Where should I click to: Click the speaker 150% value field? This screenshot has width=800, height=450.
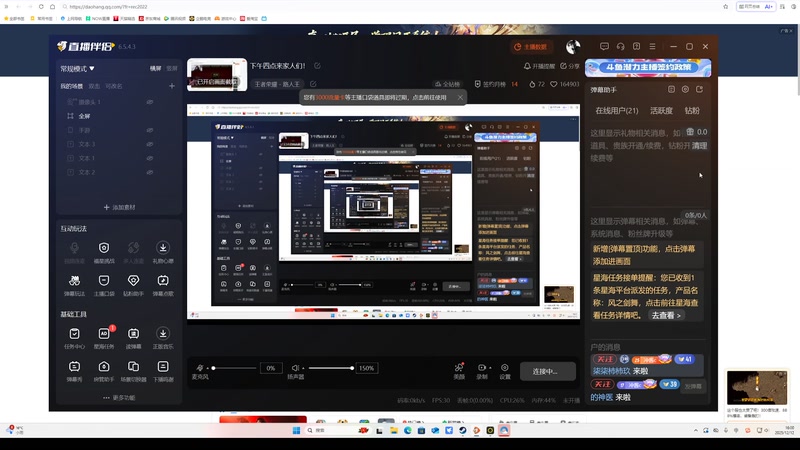[x=366, y=368]
